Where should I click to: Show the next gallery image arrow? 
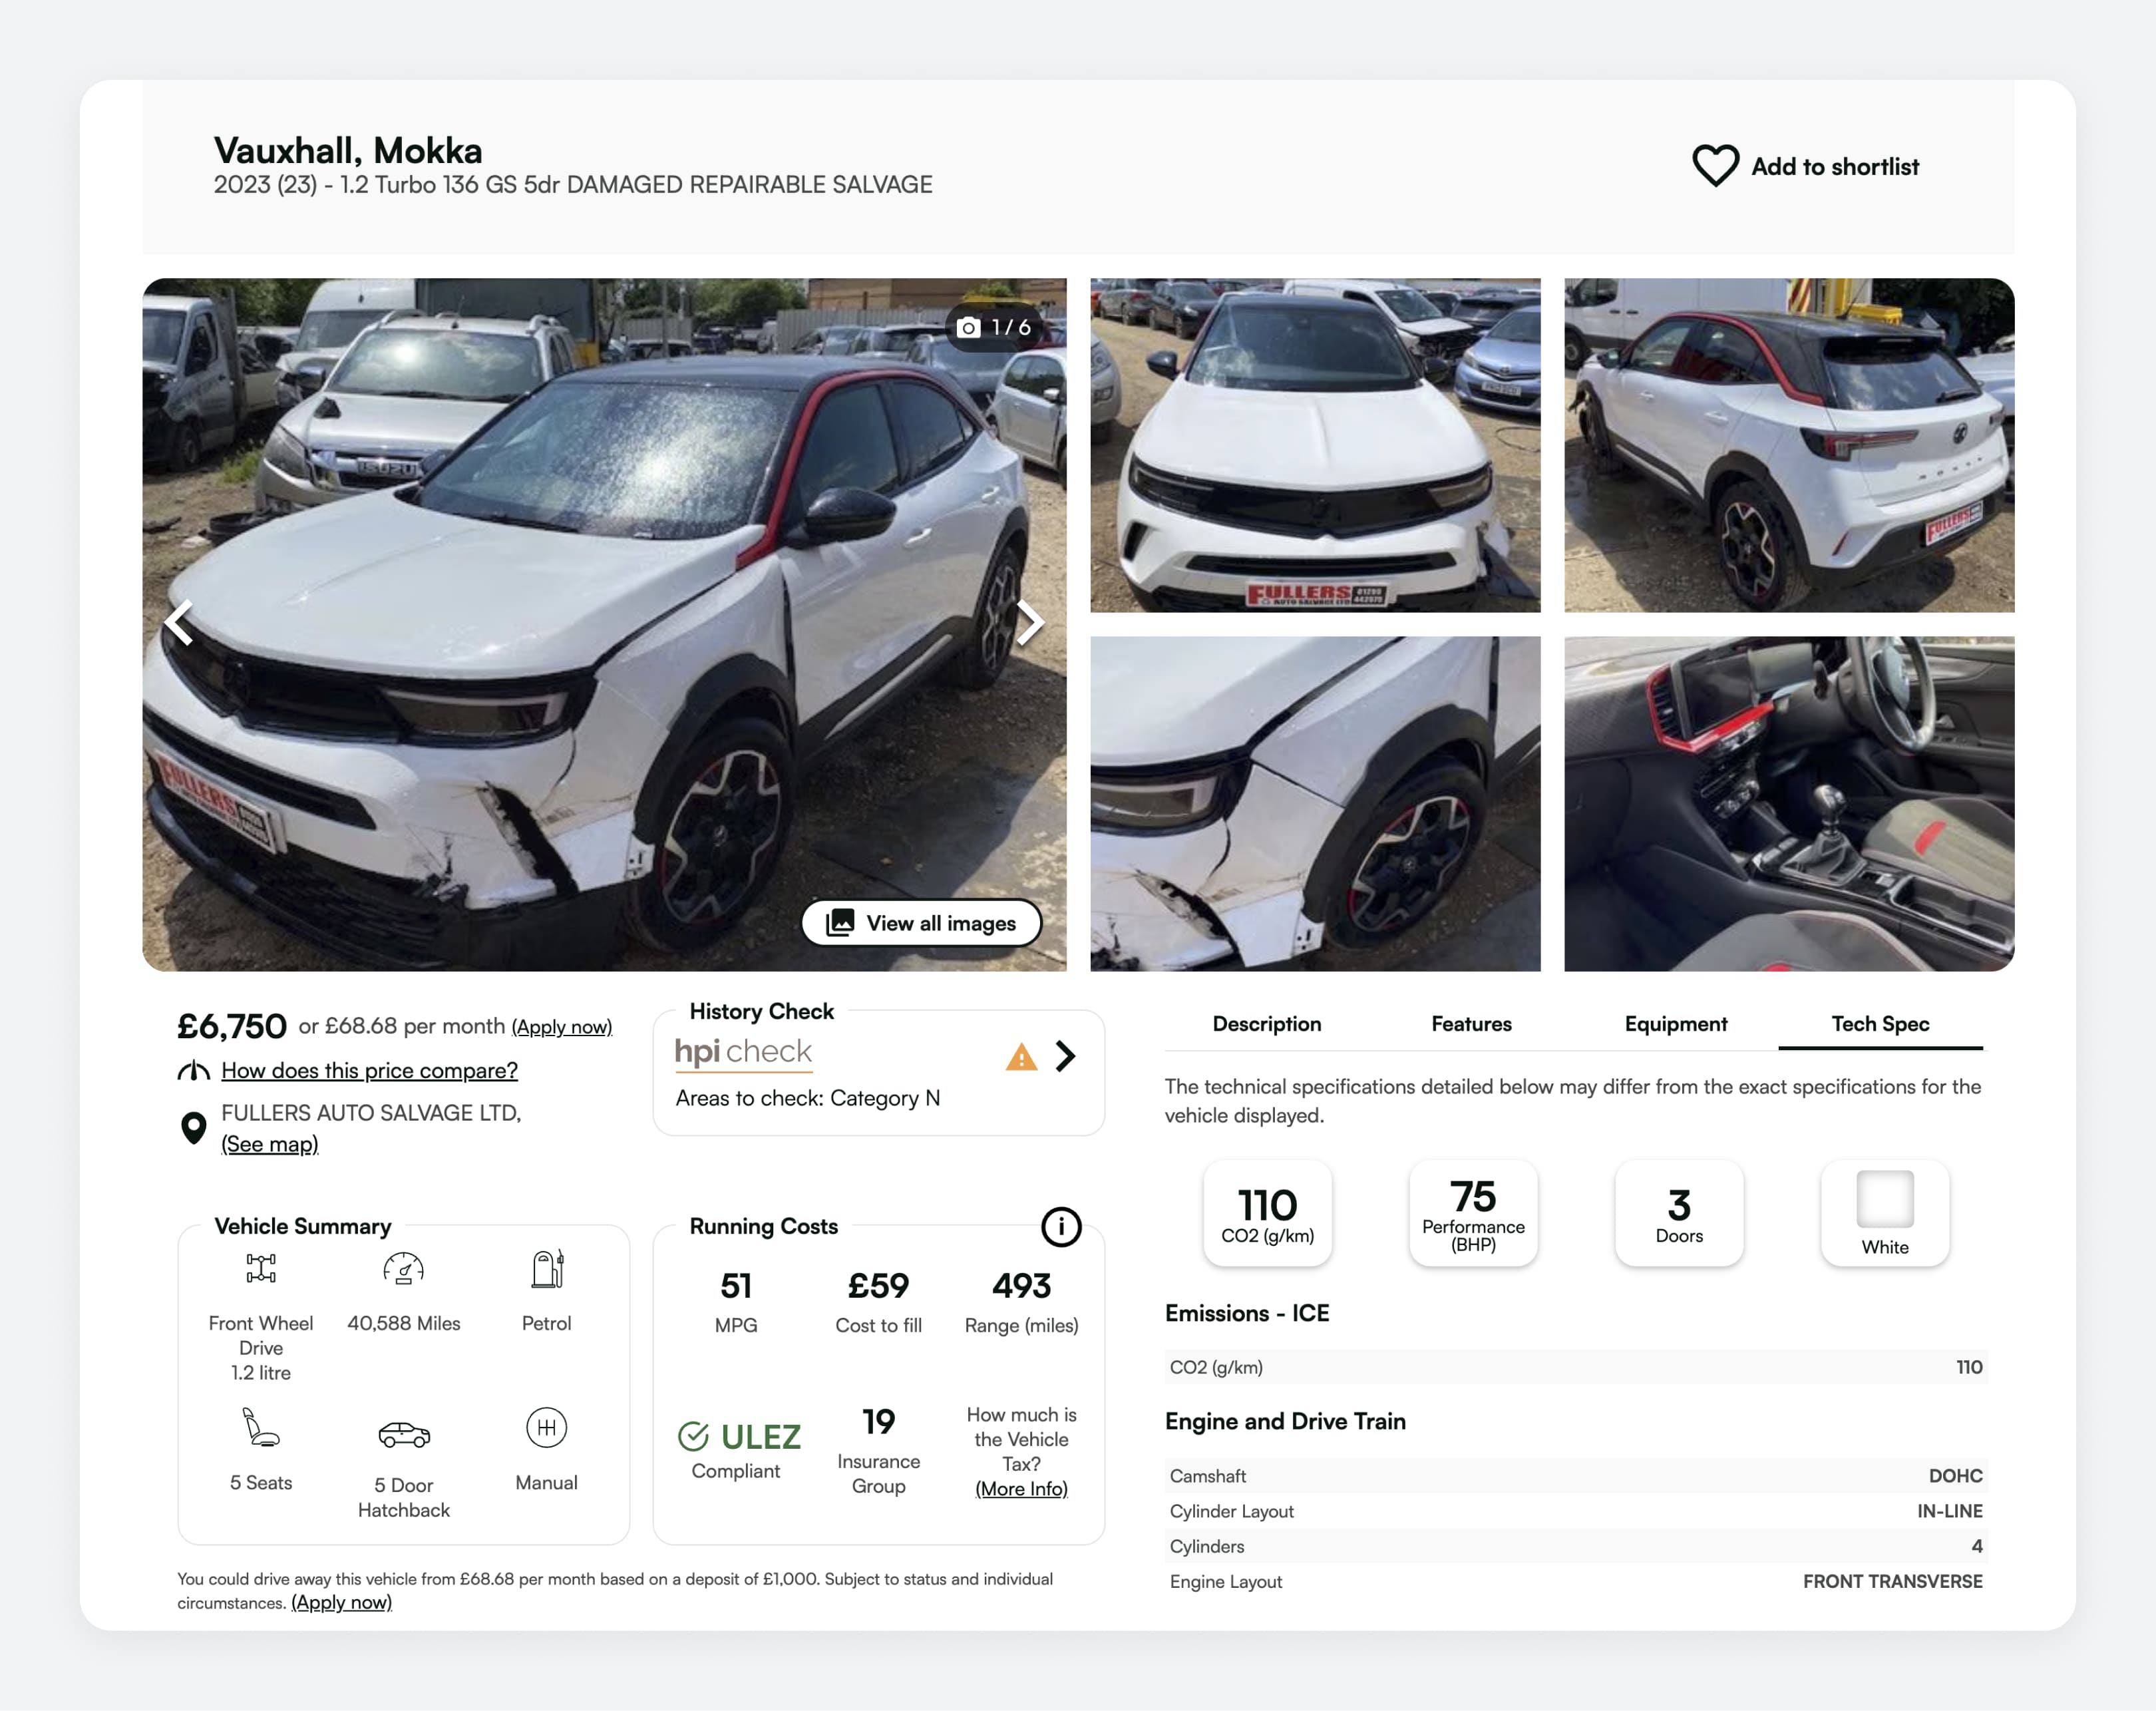click(x=1030, y=623)
